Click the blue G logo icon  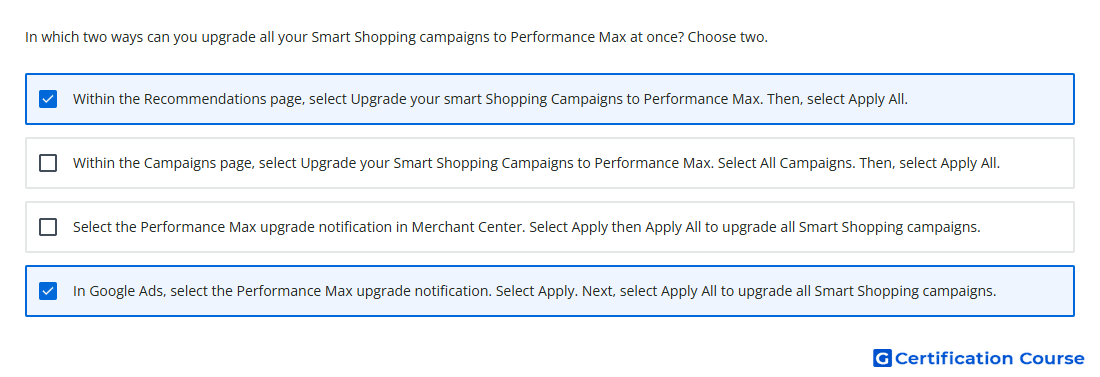pos(882,358)
